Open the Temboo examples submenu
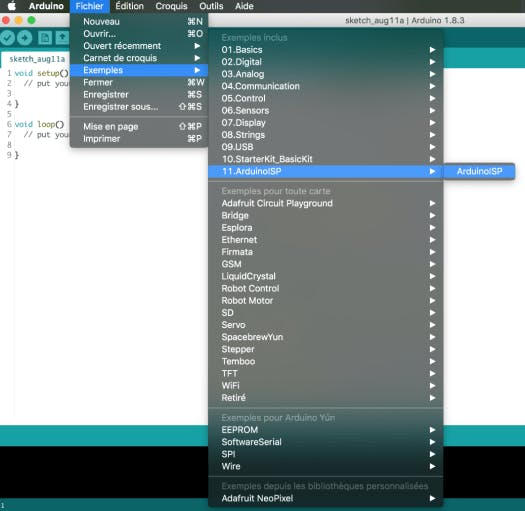This screenshot has height=511, width=525. [325, 361]
